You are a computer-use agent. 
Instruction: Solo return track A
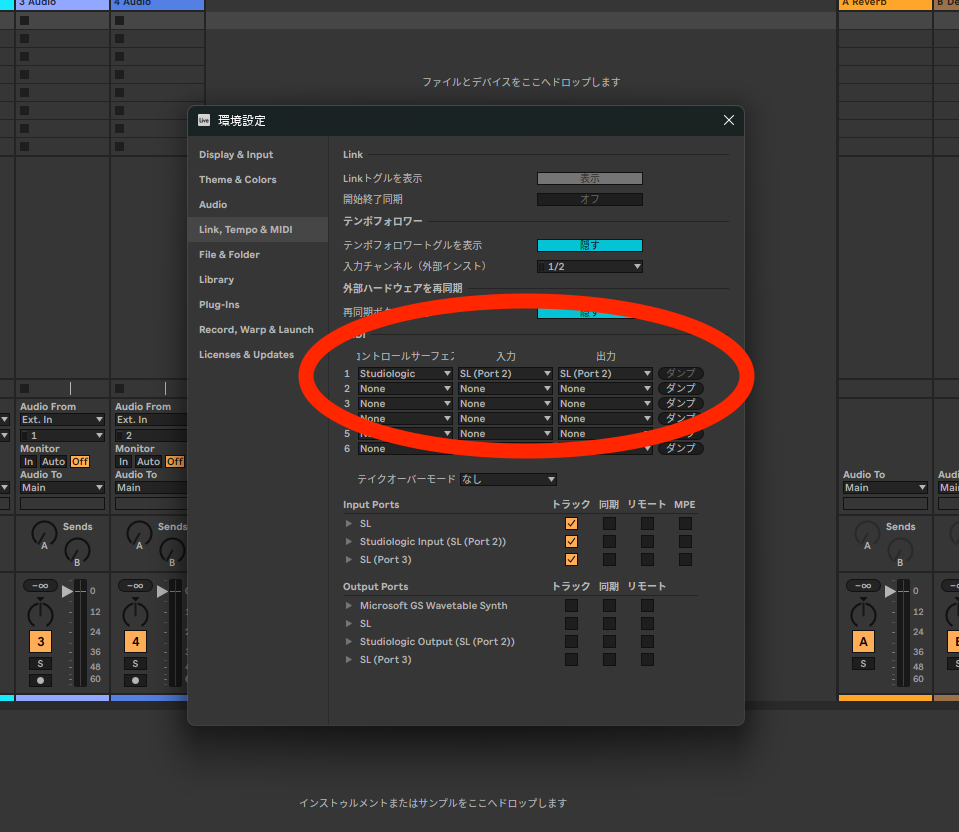pos(862,663)
